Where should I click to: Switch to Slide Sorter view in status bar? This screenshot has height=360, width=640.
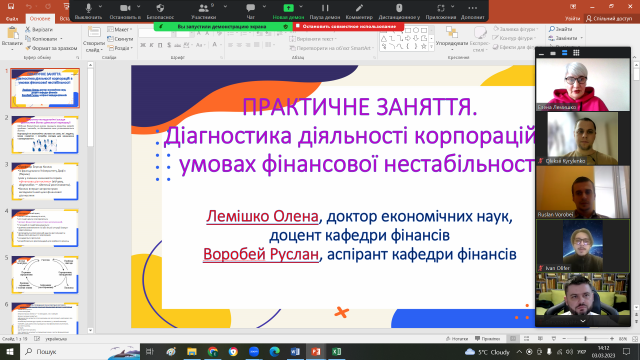point(526,339)
